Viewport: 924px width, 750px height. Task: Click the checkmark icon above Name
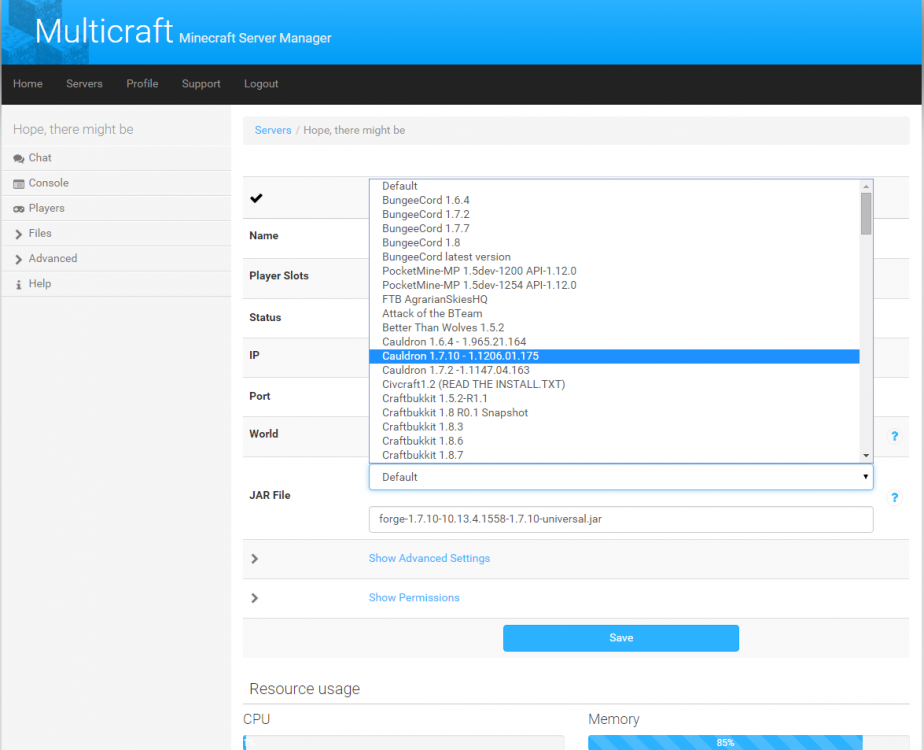[256, 198]
